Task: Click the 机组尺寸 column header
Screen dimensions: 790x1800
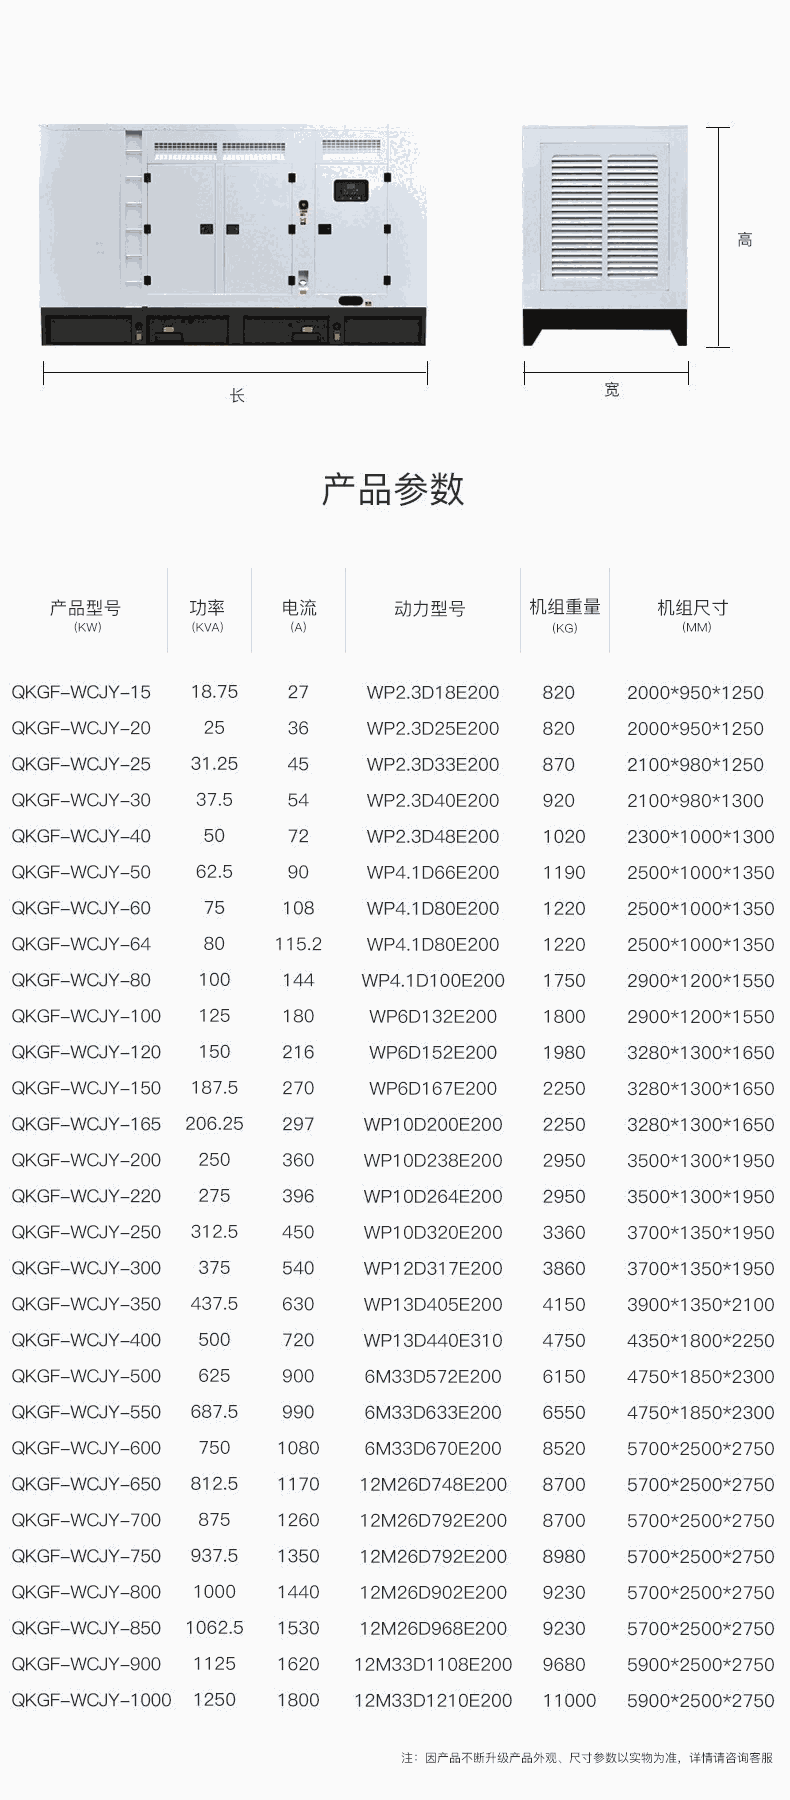Action: pos(693,608)
